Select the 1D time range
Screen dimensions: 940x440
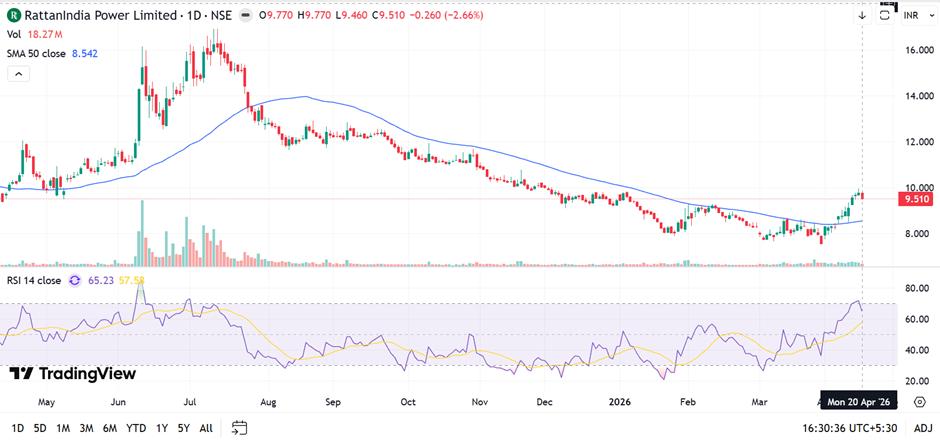(18, 428)
